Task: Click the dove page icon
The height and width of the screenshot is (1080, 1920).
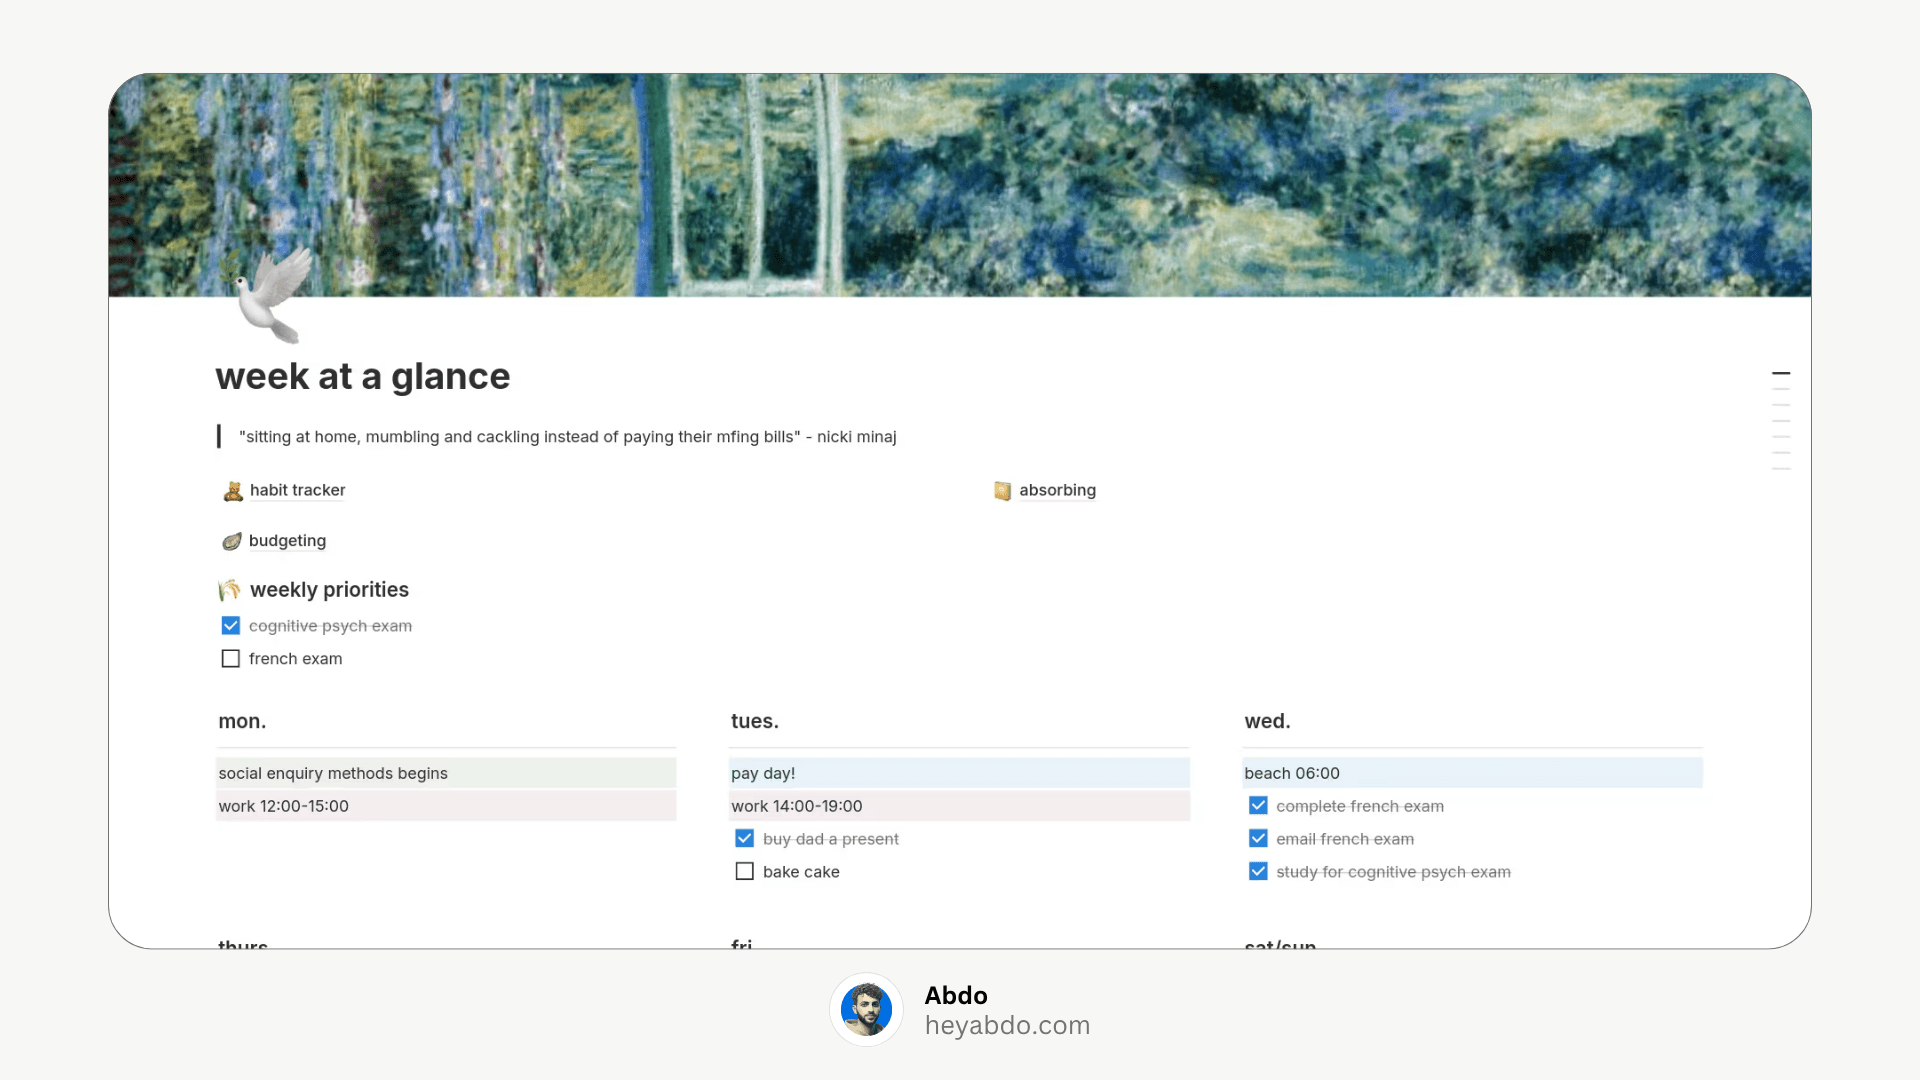Action: pos(268,295)
